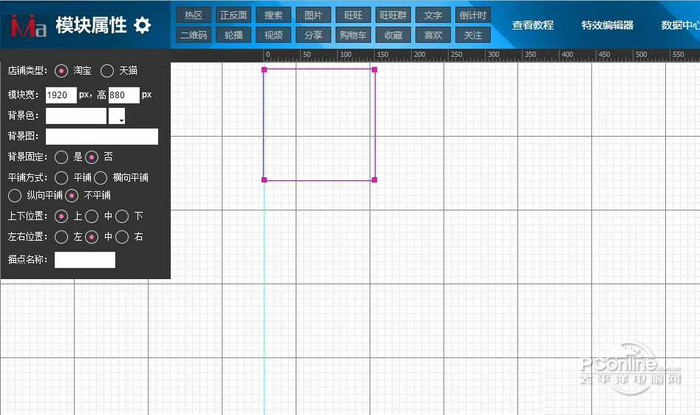
Task: Set vertical position to 下
Action: (x=122, y=216)
